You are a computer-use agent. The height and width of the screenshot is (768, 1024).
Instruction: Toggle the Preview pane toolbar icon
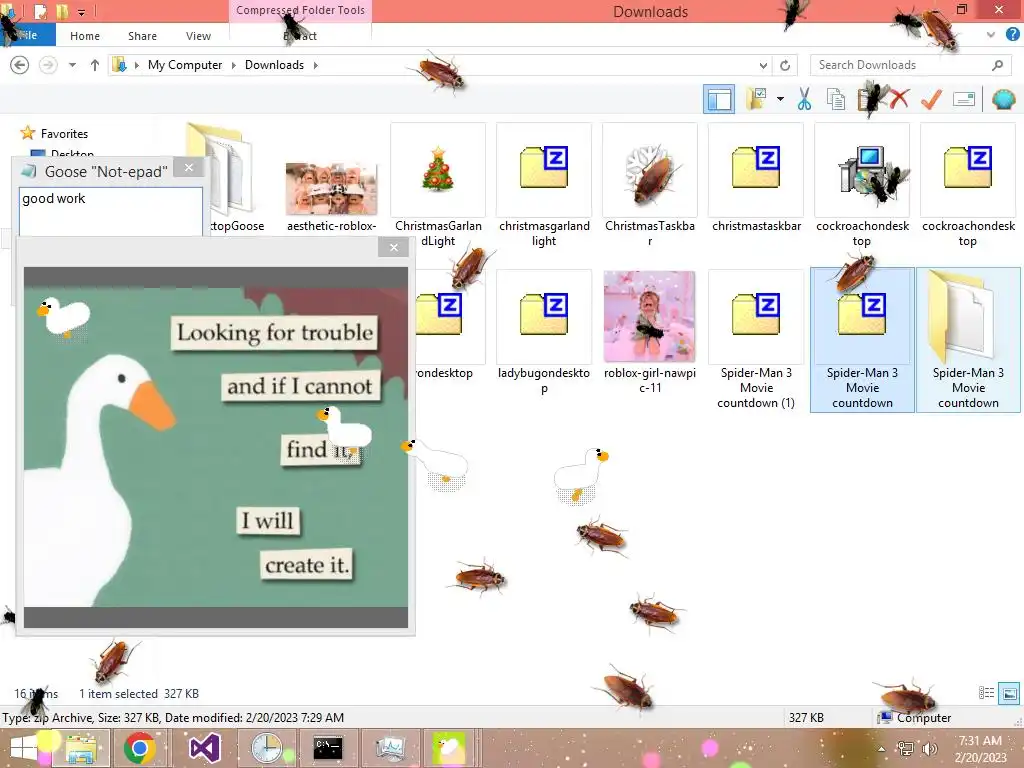pyautogui.click(x=719, y=99)
